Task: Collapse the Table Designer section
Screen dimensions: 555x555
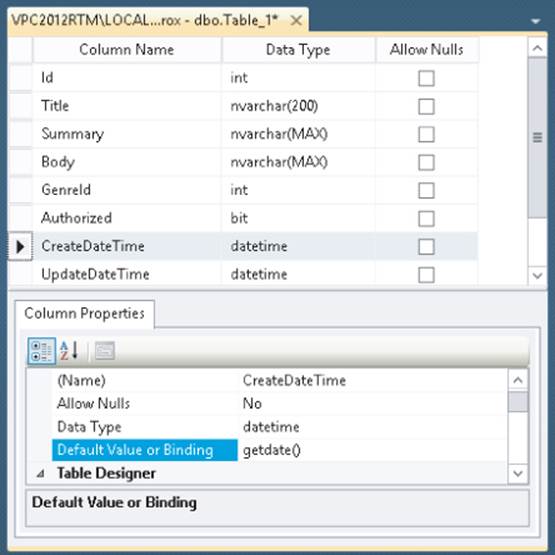Action: [x=41, y=474]
